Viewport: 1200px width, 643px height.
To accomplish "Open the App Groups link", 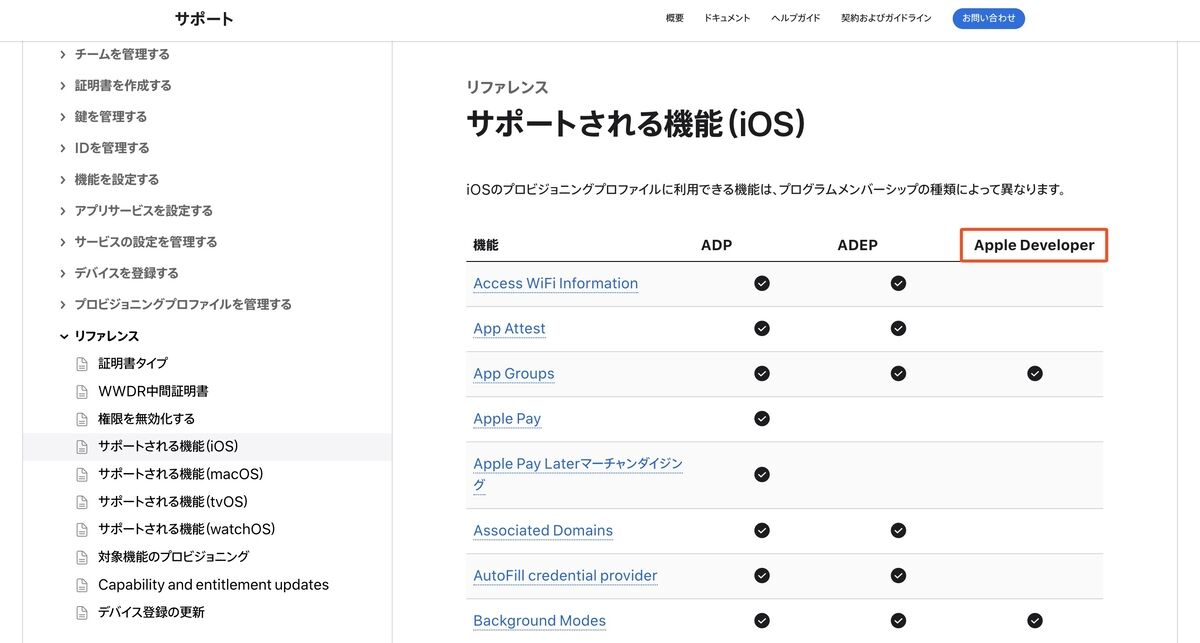I will coord(513,373).
